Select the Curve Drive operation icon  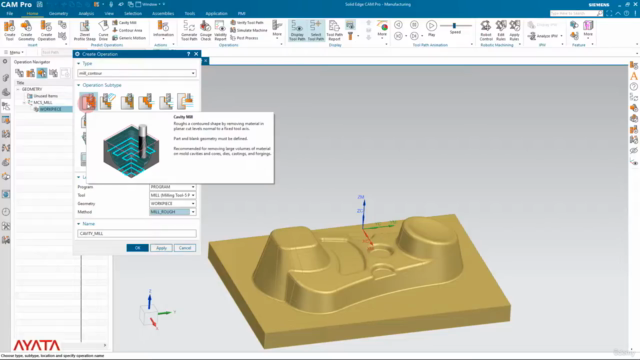(104, 31)
